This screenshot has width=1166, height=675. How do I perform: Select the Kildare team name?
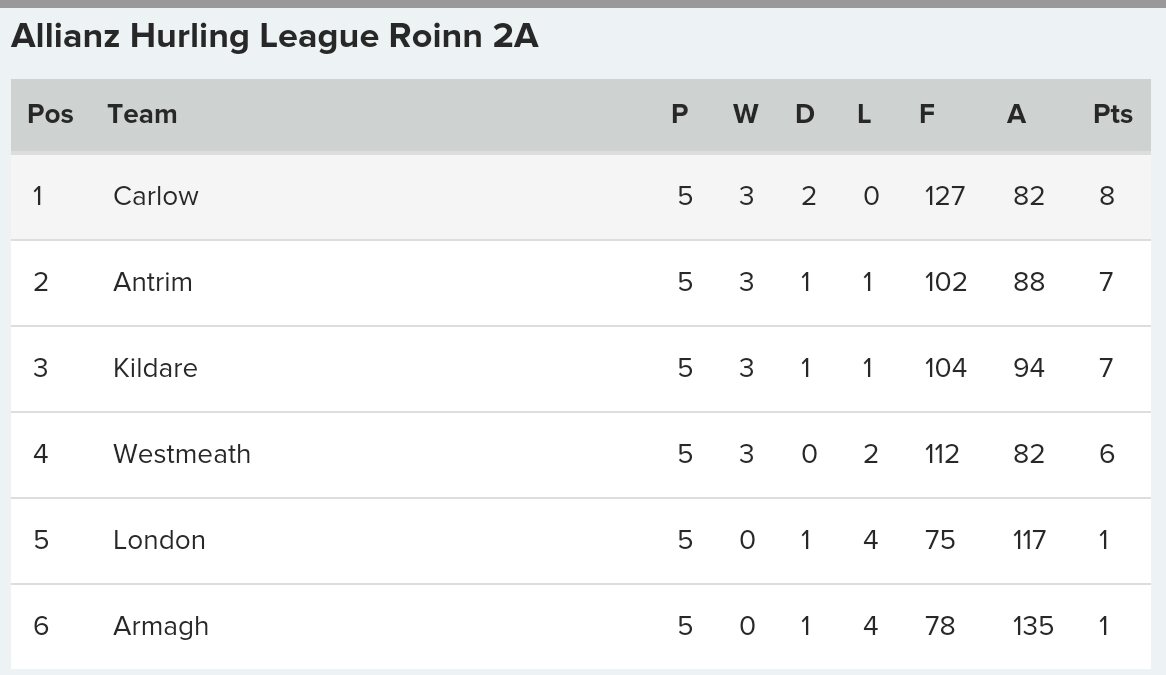pyautogui.click(x=155, y=368)
